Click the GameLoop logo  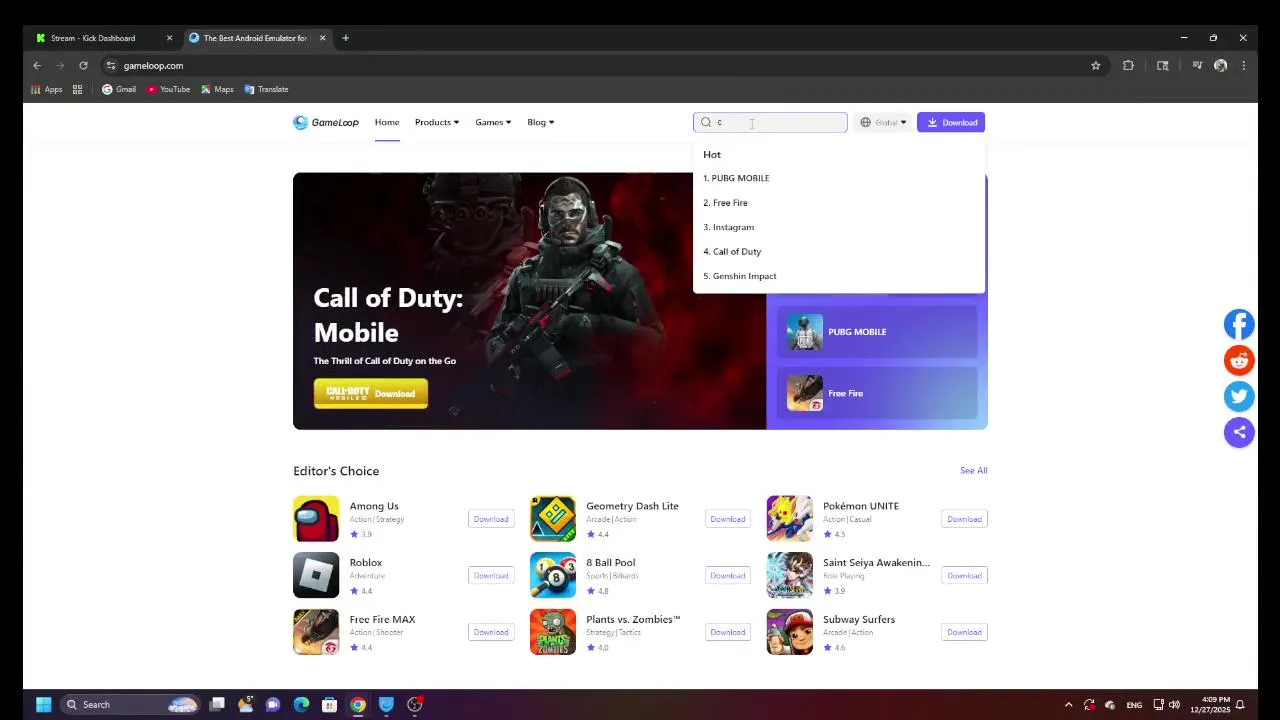(325, 122)
